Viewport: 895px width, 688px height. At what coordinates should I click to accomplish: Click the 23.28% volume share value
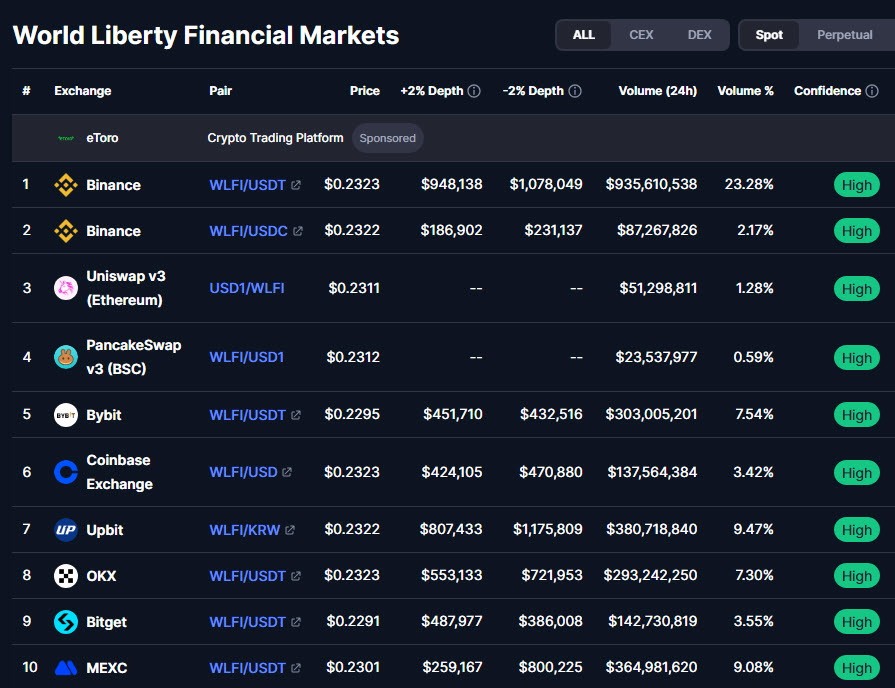click(x=749, y=184)
